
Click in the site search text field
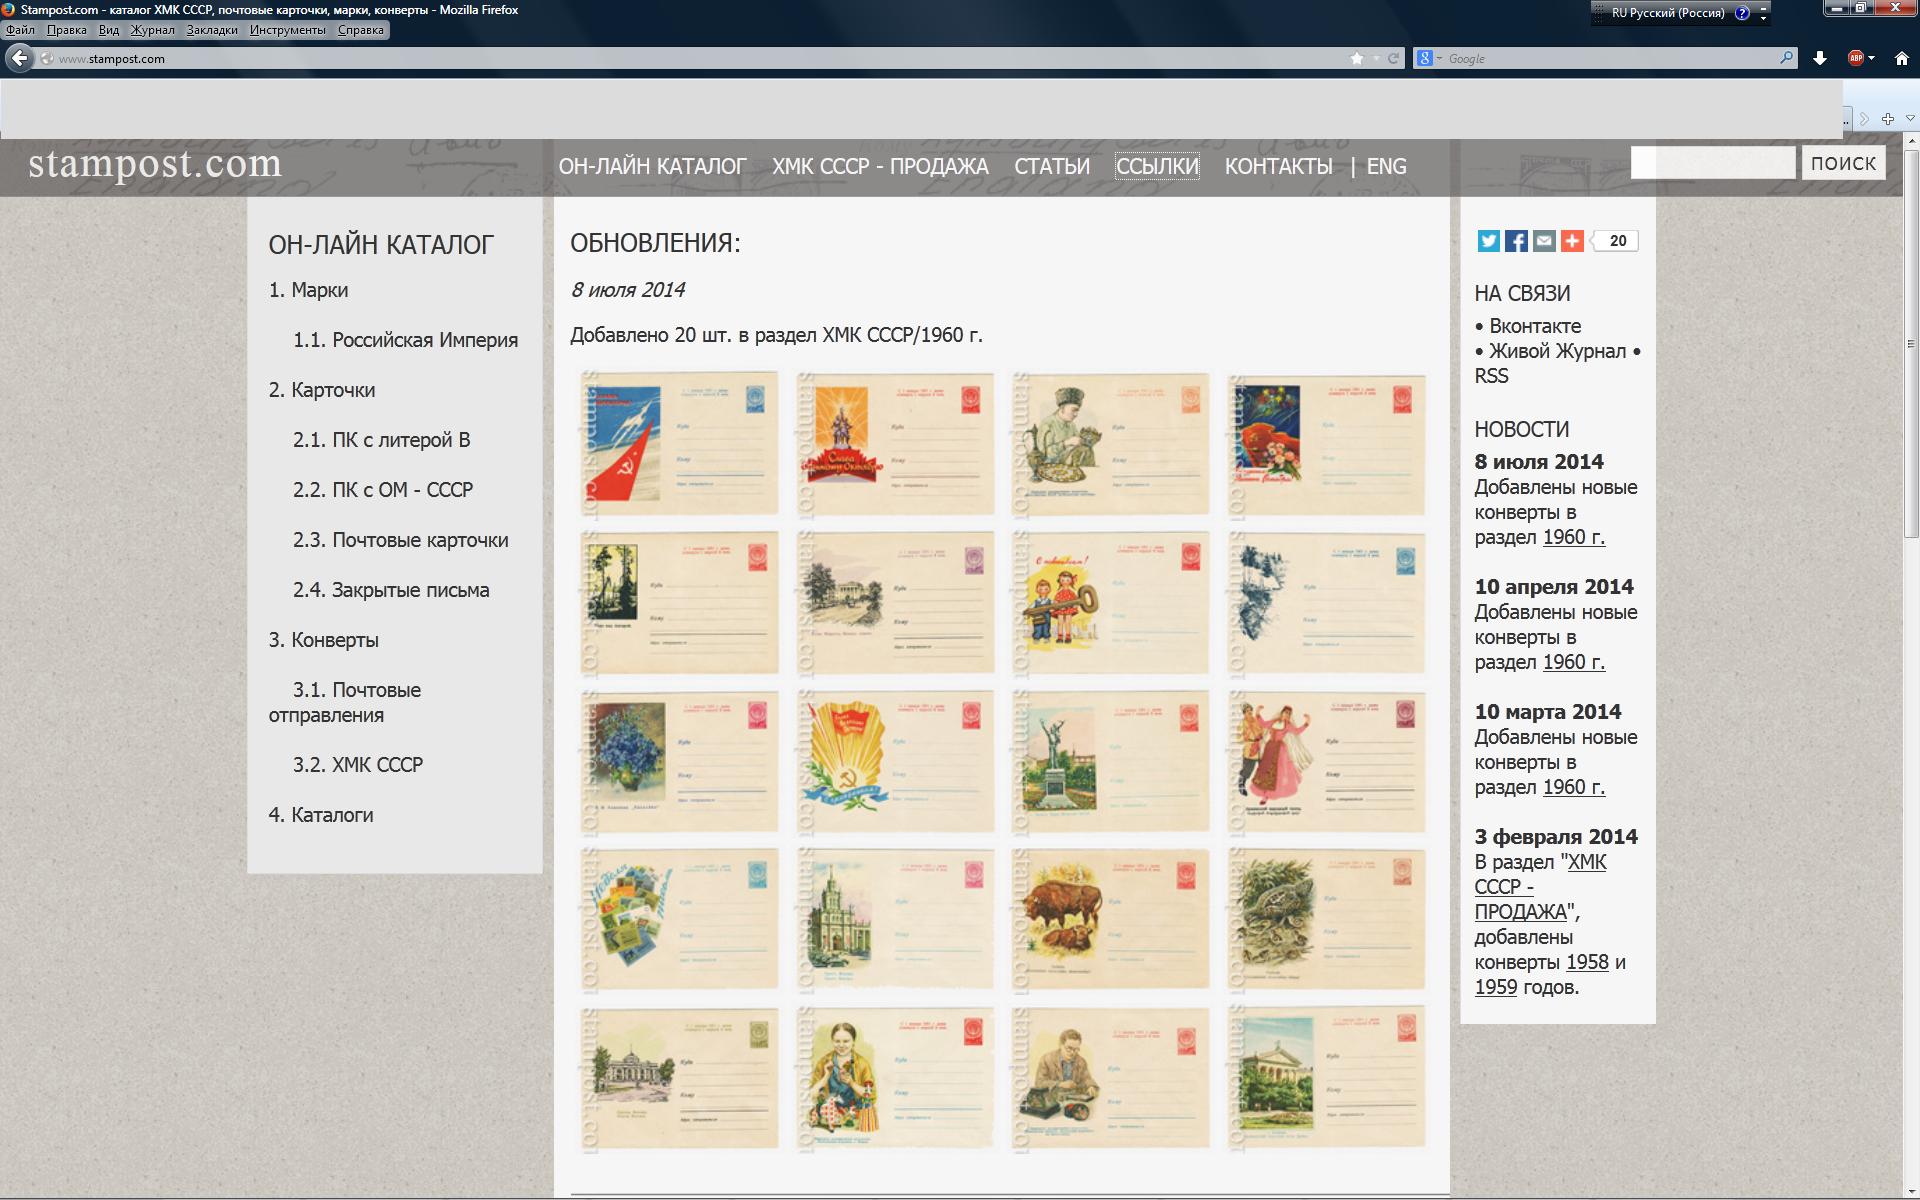pyautogui.click(x=1712, y=163)
